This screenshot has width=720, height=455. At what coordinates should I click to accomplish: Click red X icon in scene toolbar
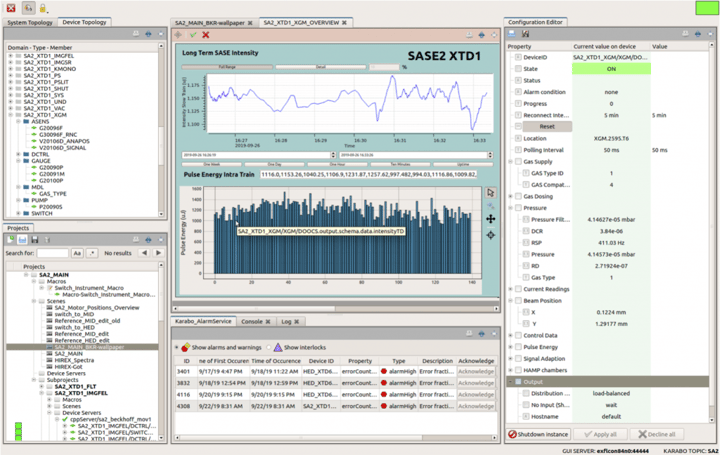[205, 35]
